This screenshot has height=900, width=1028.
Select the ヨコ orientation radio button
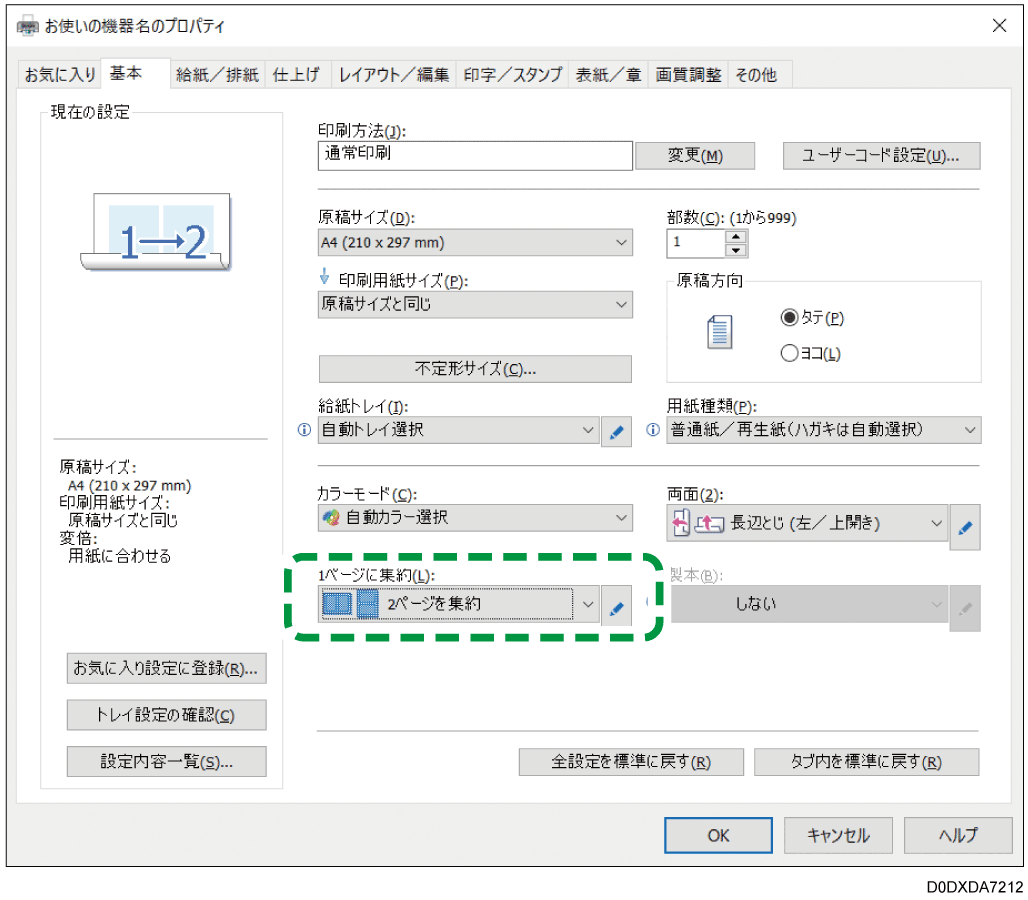[789, 353]
